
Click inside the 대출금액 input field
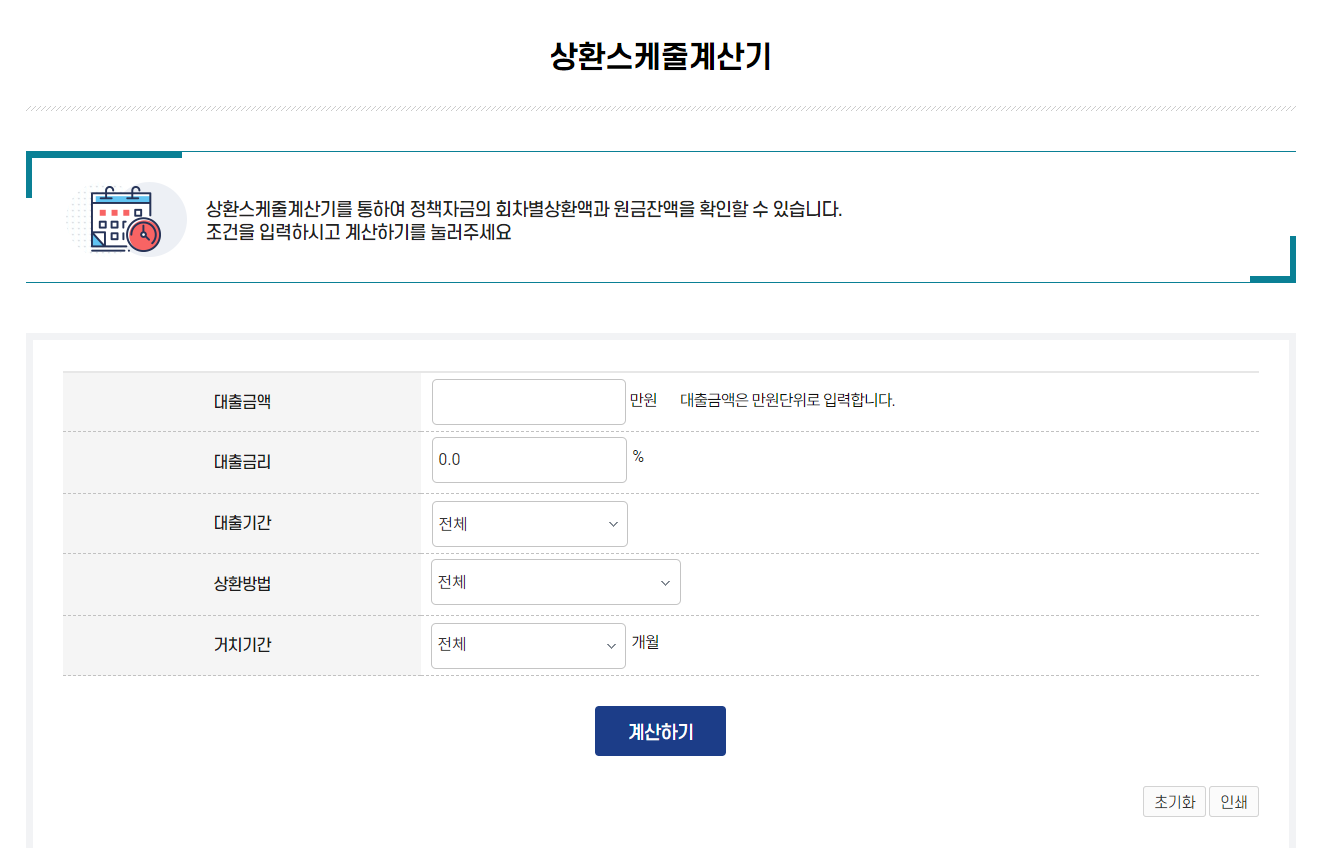coord(528,401)
